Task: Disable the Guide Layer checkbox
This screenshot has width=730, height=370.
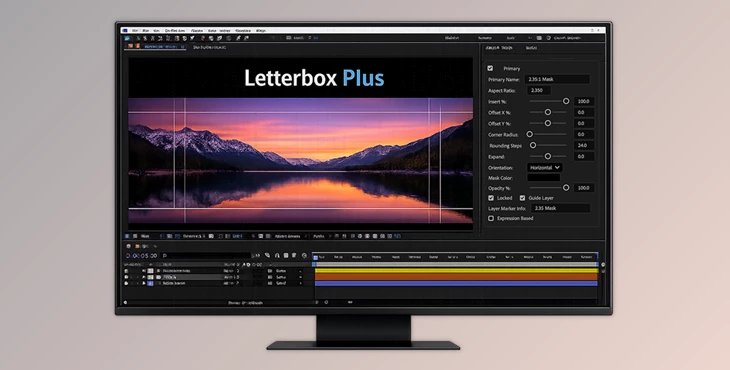Action: tap(522, 198)
